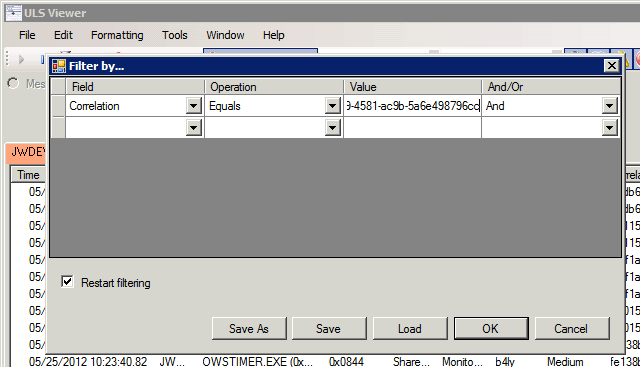Select the radio button beside Mes
Screen dimensions: 640x367
tap(13, 83)
